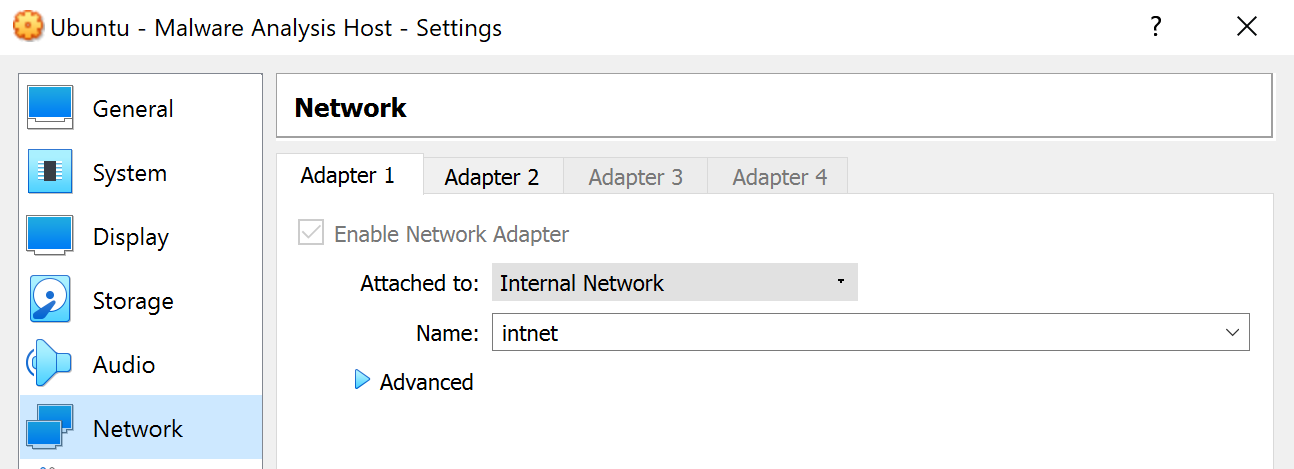Select the Storage settings label
This screenshot has width=1294, height=469.
tap(133, 301)
